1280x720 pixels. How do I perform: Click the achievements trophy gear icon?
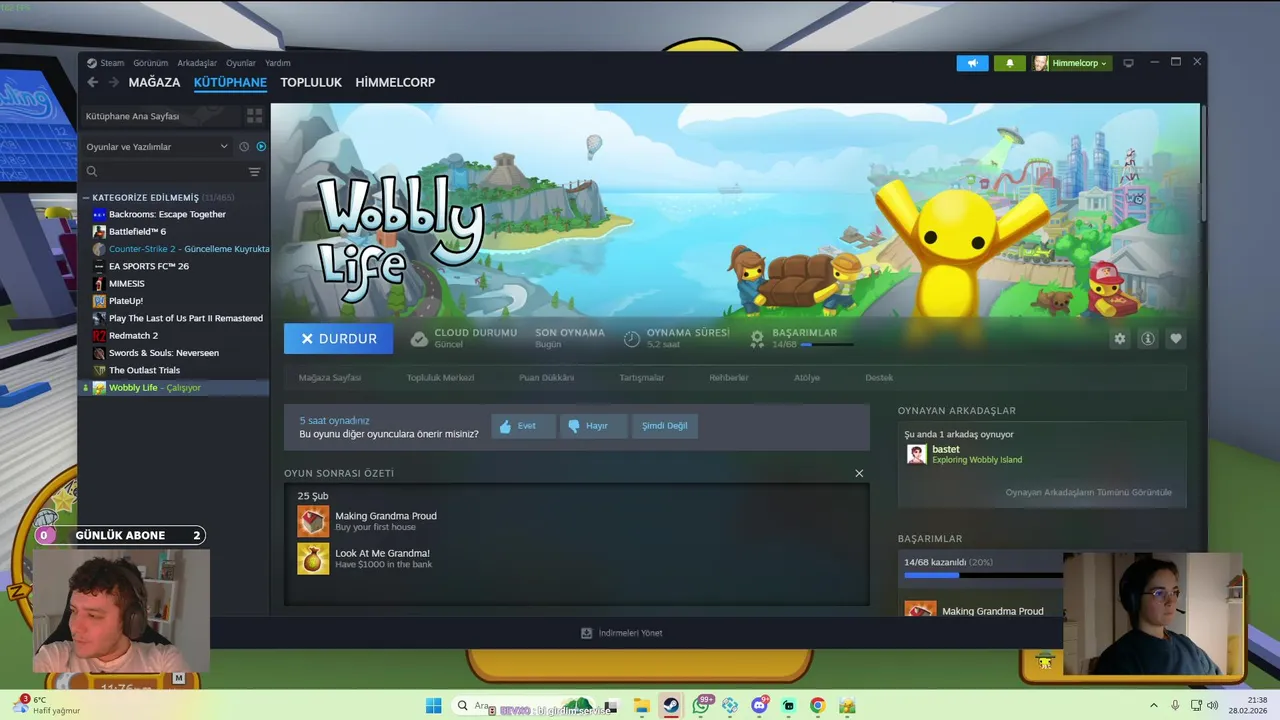tap(757, 339)
